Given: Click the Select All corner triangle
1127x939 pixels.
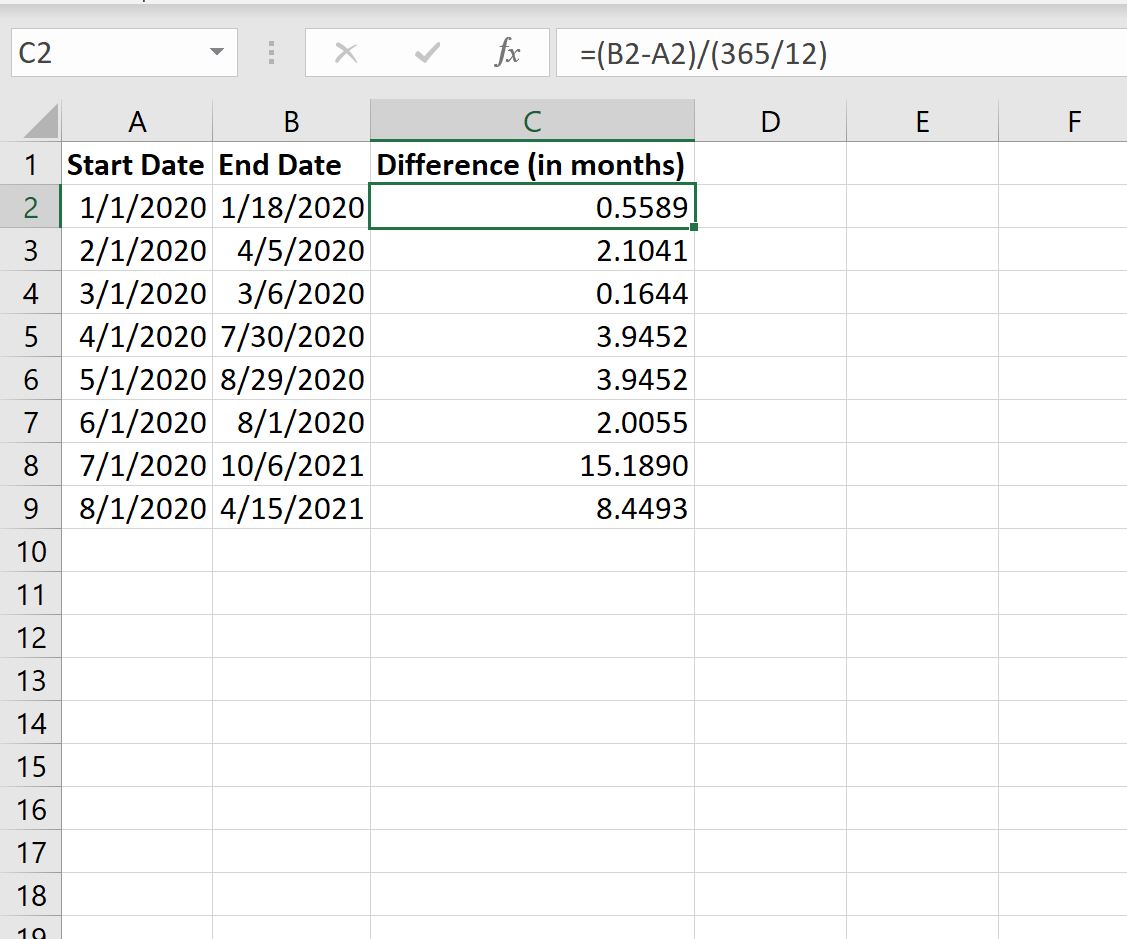Looking at the screenshot, I should (40, 122).
